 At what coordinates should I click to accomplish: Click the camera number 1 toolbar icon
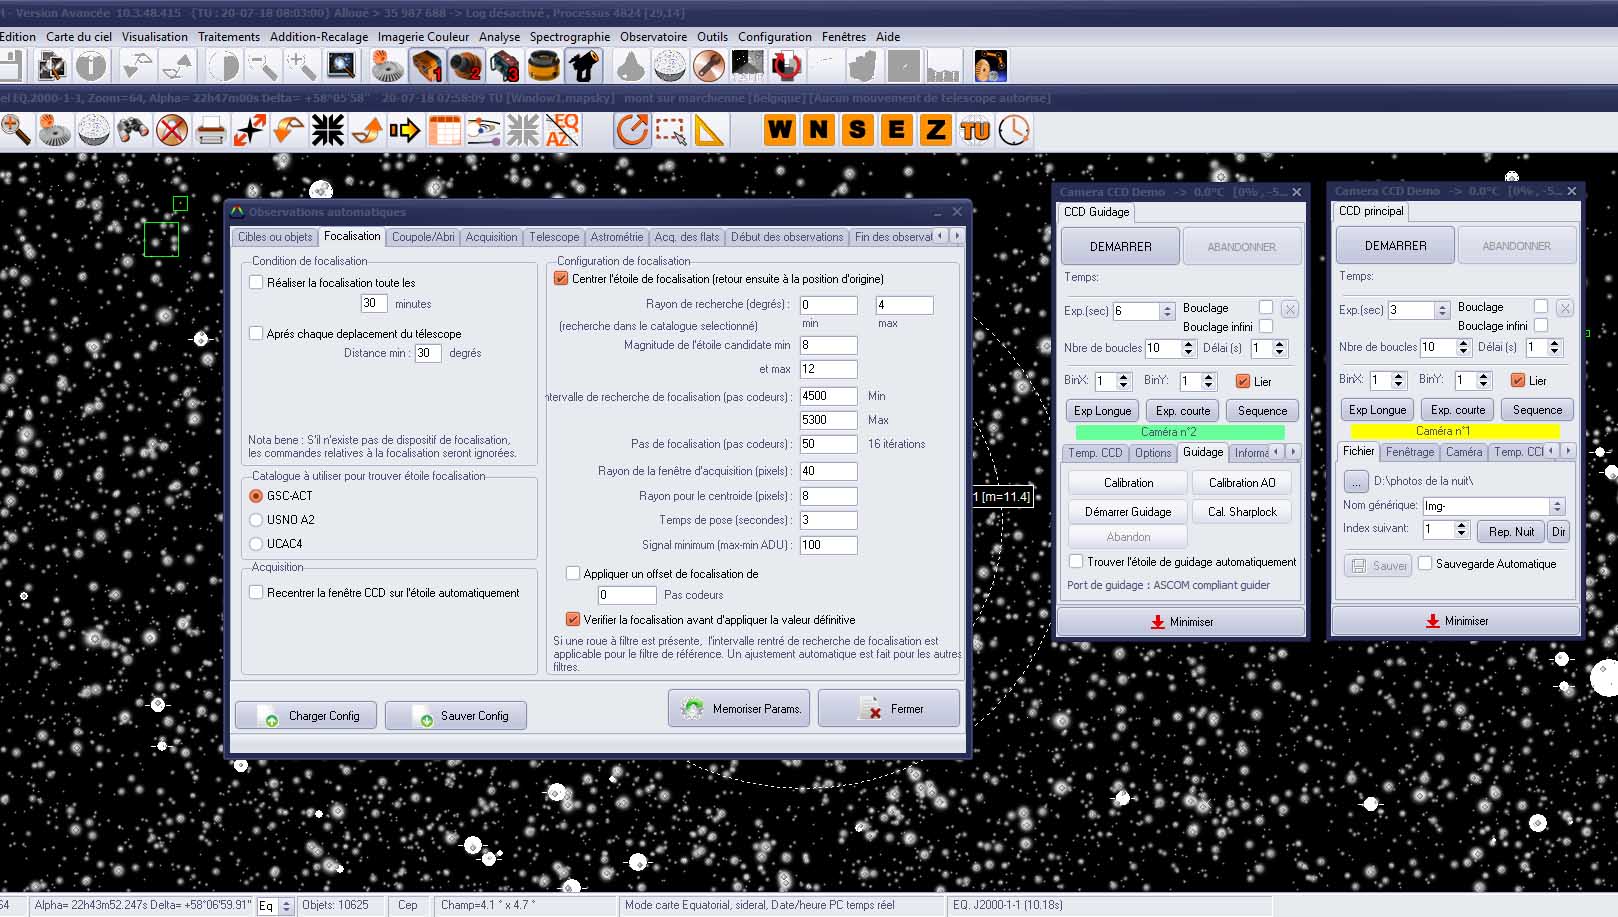(426, 67)
